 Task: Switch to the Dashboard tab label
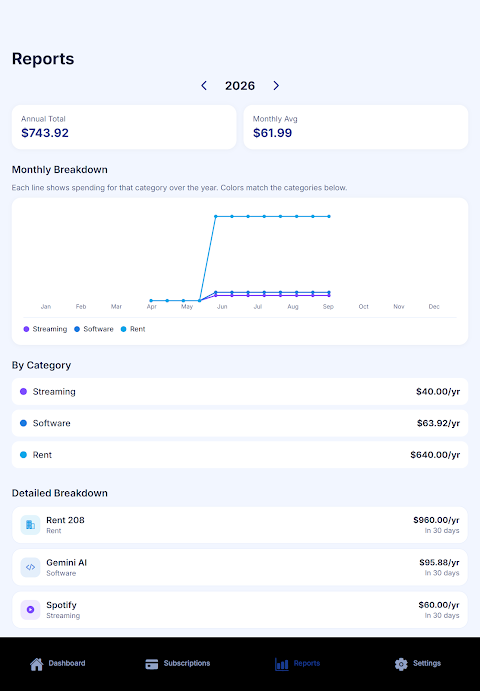pyautogui.click(x=67, y=663)
